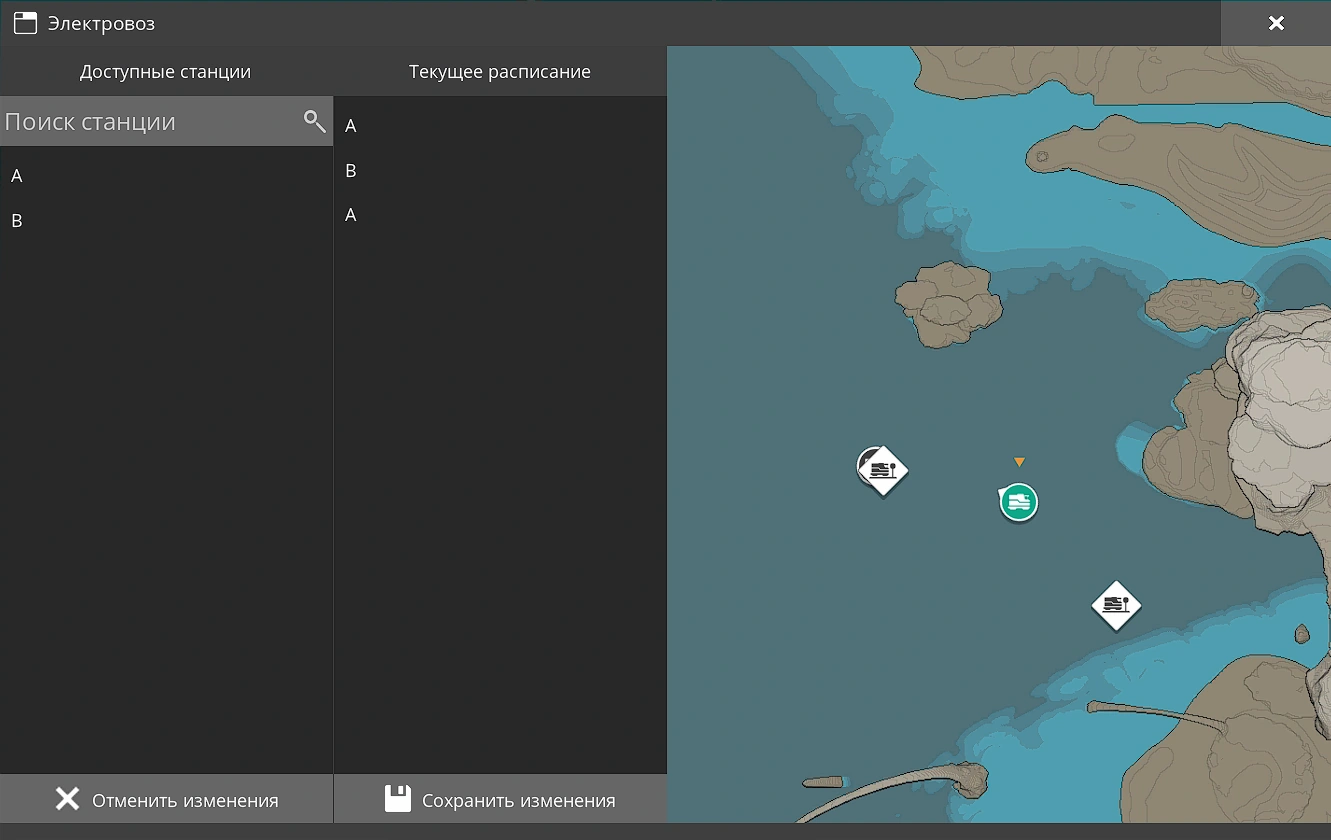
Task: Click the orange triangle above the locomotive
Action: pyautogui.click(x=1019, y=462)
